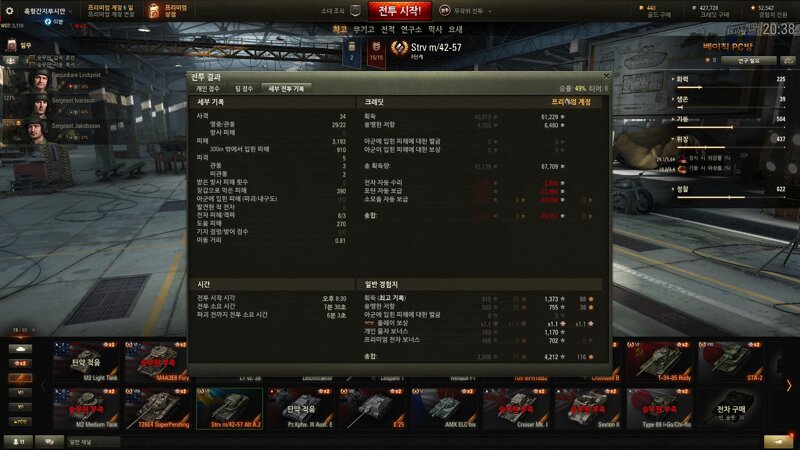Click the platoon shield icon
This screenshot has height=450, width=800.
356,10
